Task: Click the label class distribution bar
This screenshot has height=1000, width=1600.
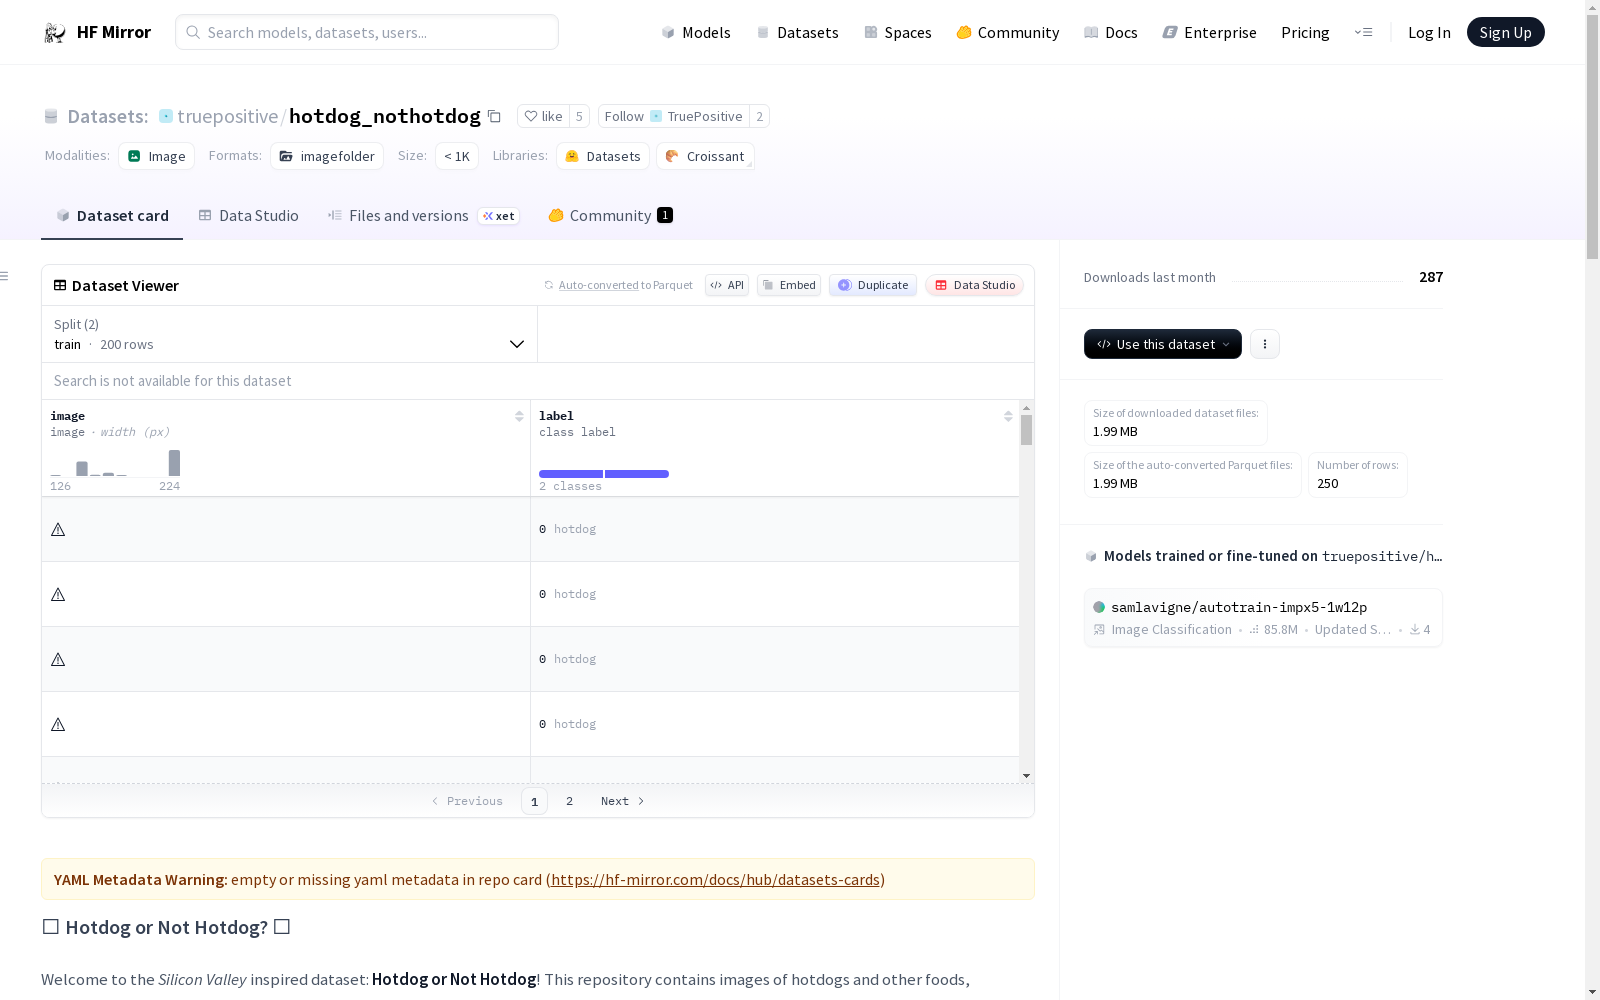Action: (604, 474)
